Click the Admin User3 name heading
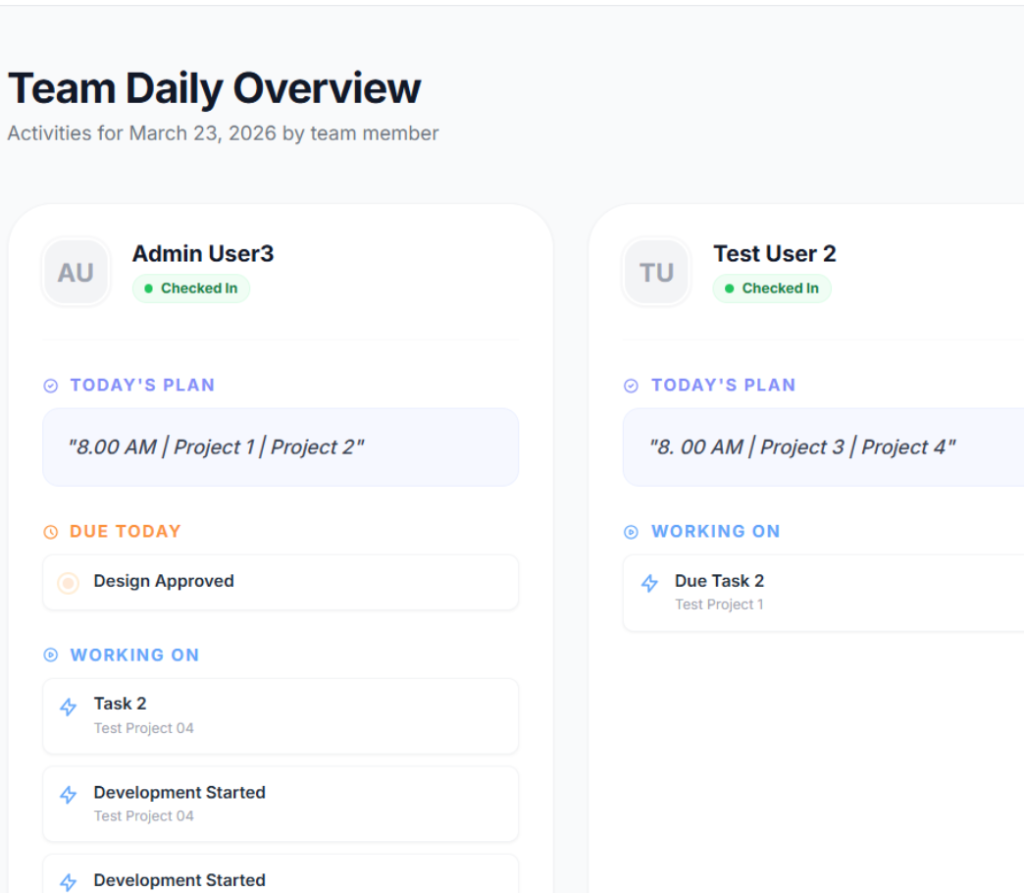This screenshot has width=1024, height=893. (x=203, y=254)
